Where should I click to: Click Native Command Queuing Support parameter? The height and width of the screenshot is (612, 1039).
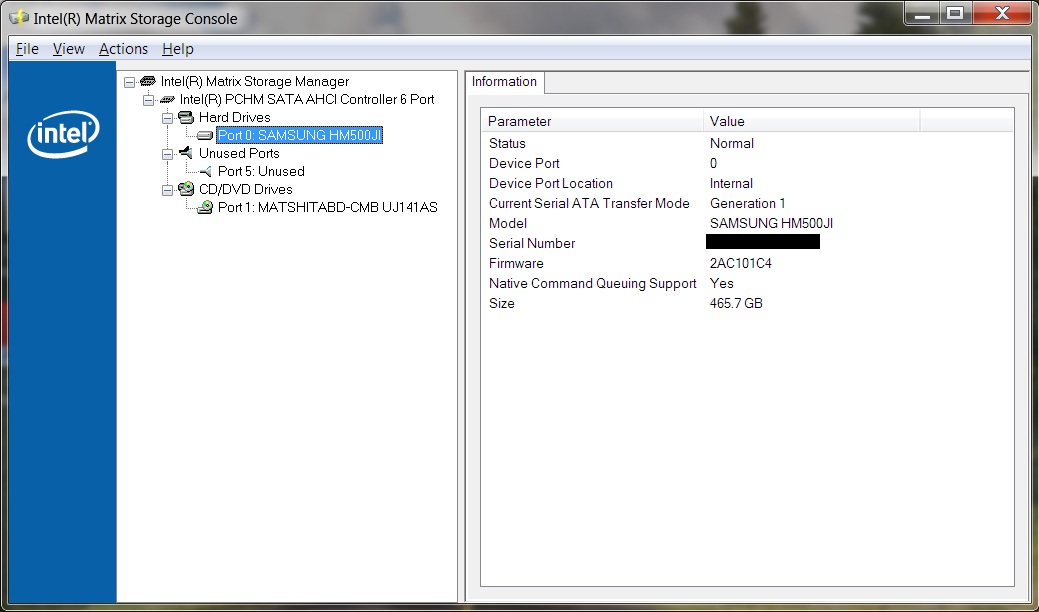592,283
